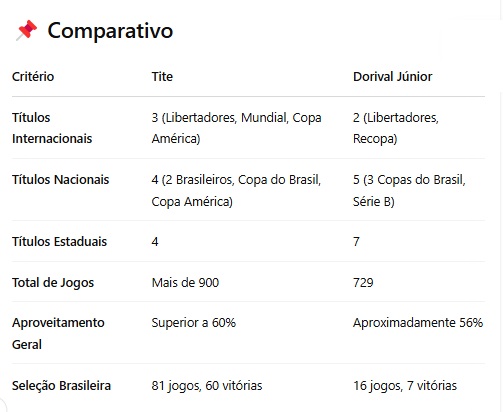Select the Títulos Internacionais row label
Viewport: 503px width, 412px height.
[52, 128]
